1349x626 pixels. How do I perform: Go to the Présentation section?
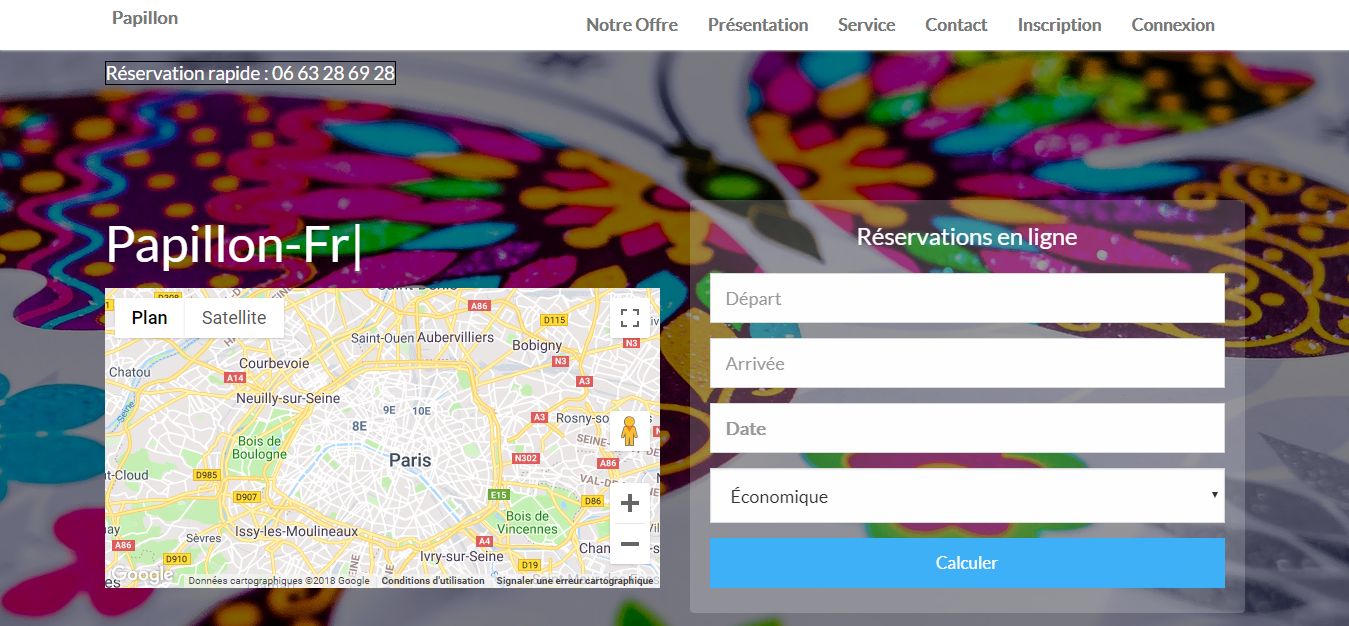[757, 25]
